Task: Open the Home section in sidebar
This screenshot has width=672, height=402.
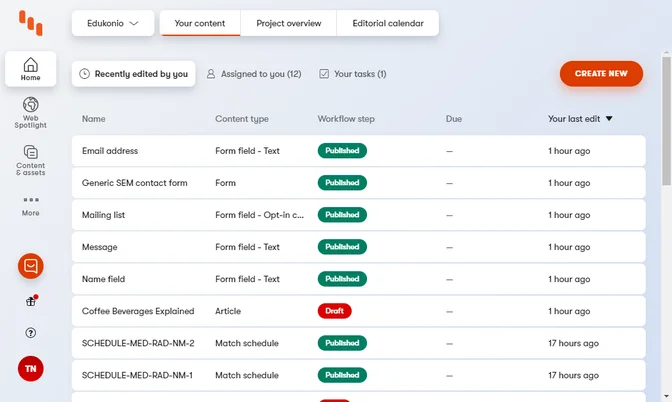Action: [x=30, y=69]
